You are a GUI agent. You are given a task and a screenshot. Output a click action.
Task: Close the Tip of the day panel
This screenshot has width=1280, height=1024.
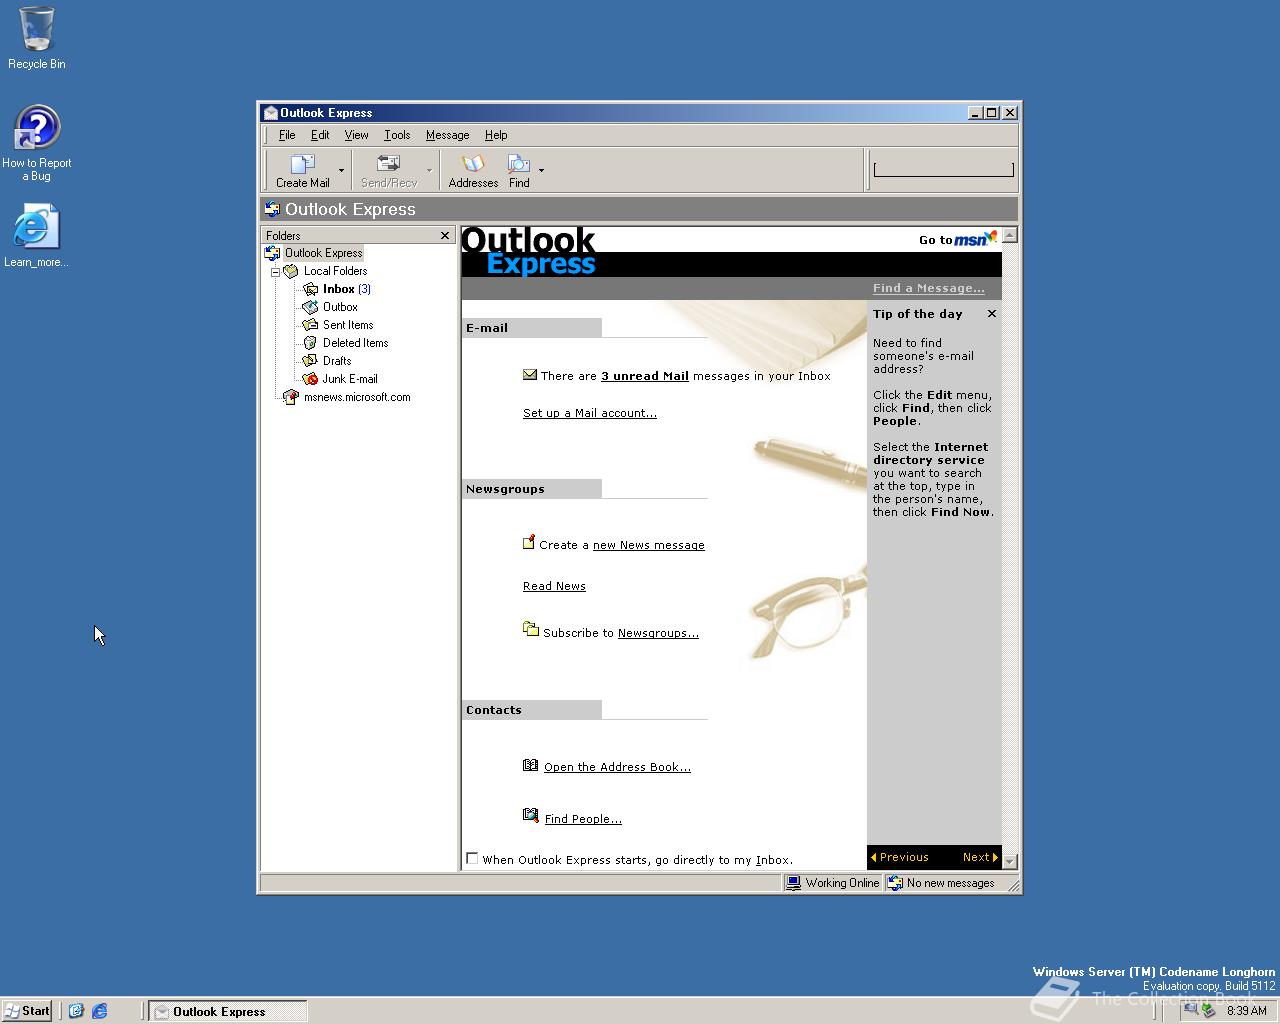pyautogui.click(x=992, y=314)
